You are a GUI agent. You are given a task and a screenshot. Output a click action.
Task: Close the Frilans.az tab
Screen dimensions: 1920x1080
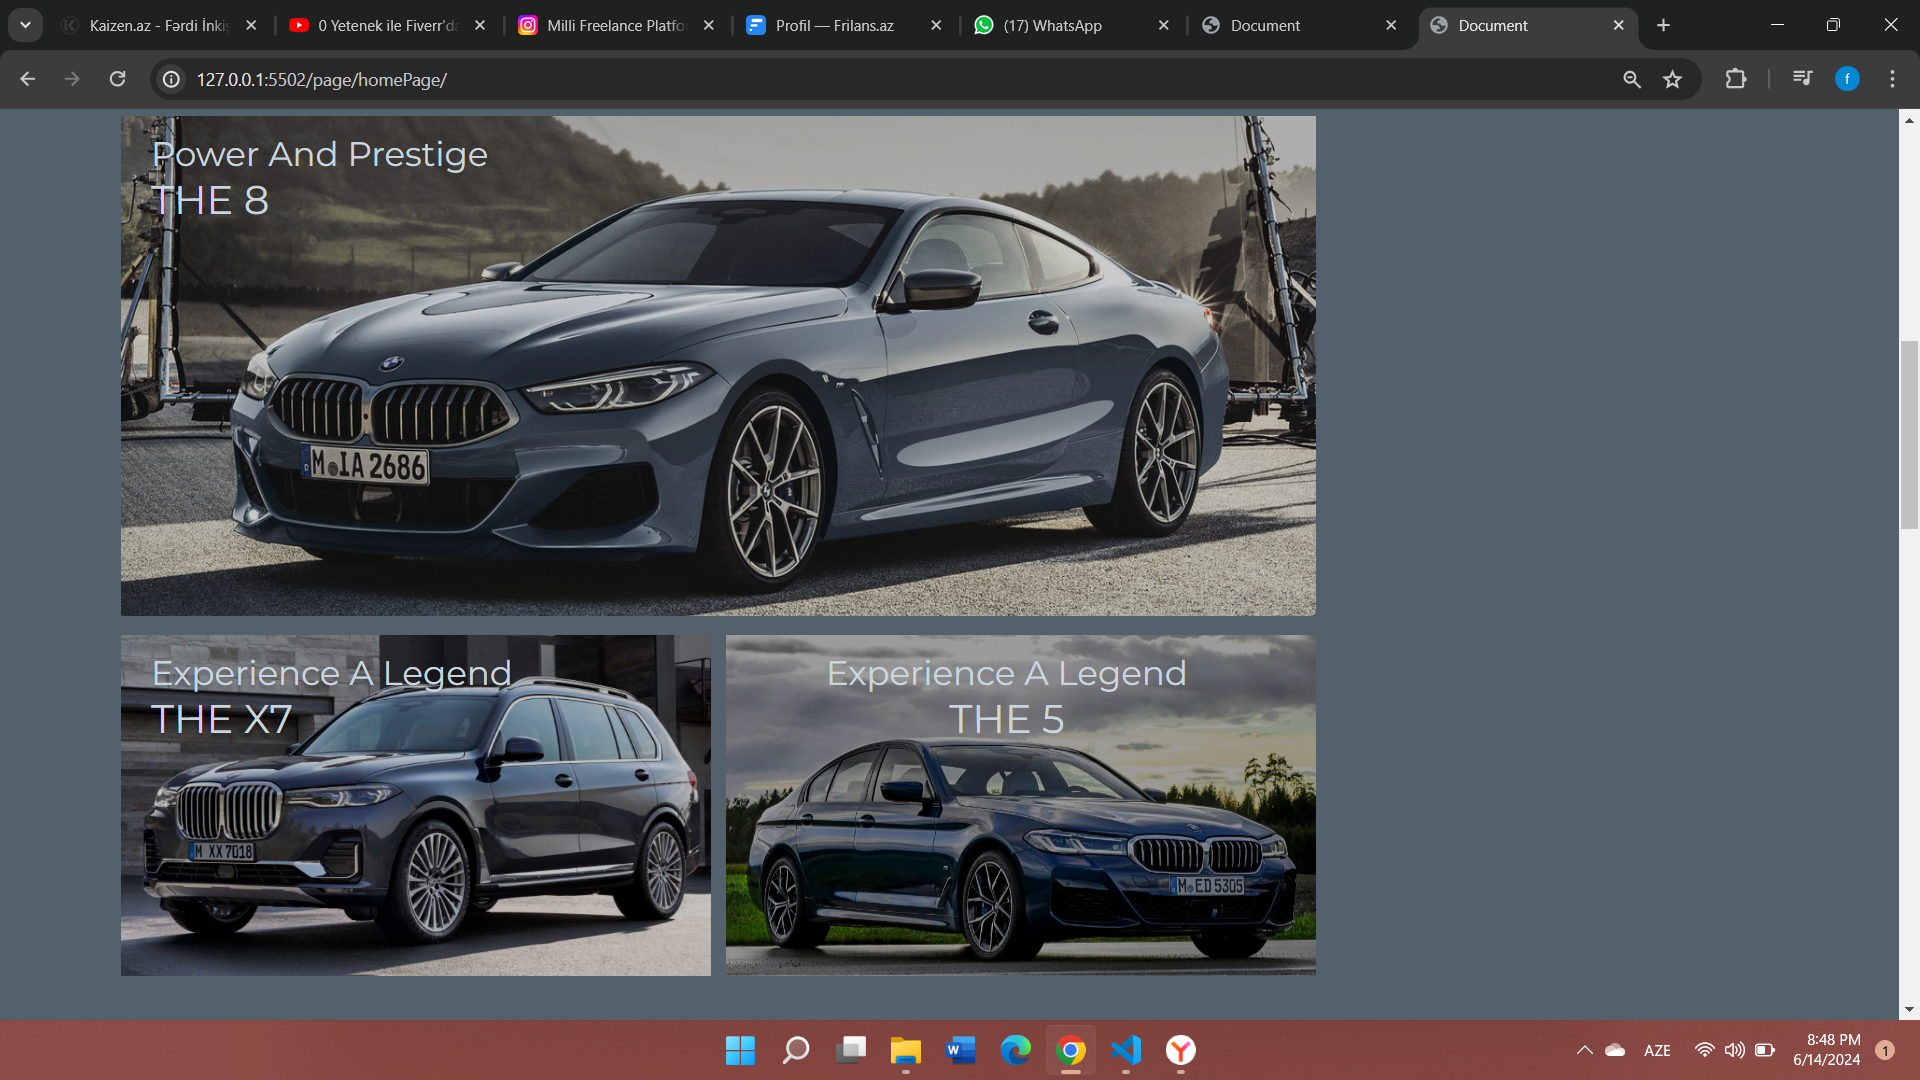[x=936, y=25]
